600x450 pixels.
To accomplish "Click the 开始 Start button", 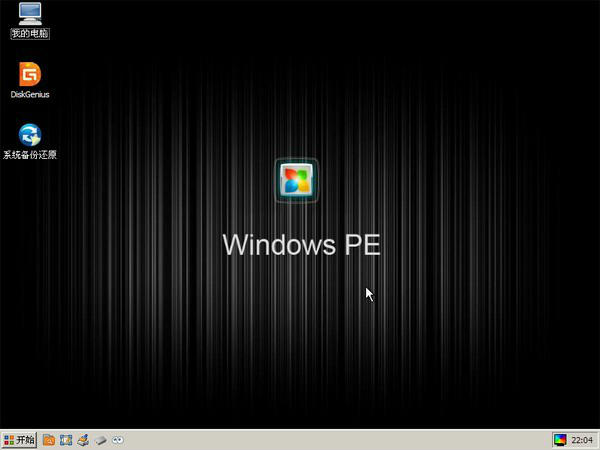I will coord(19,440).
